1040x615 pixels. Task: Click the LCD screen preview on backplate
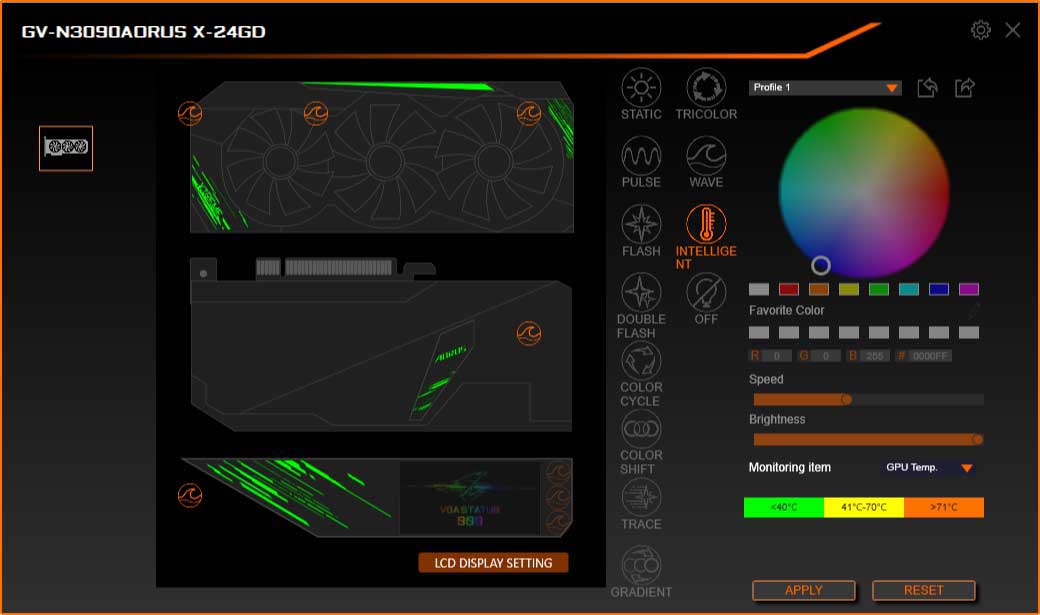[470, 498]
